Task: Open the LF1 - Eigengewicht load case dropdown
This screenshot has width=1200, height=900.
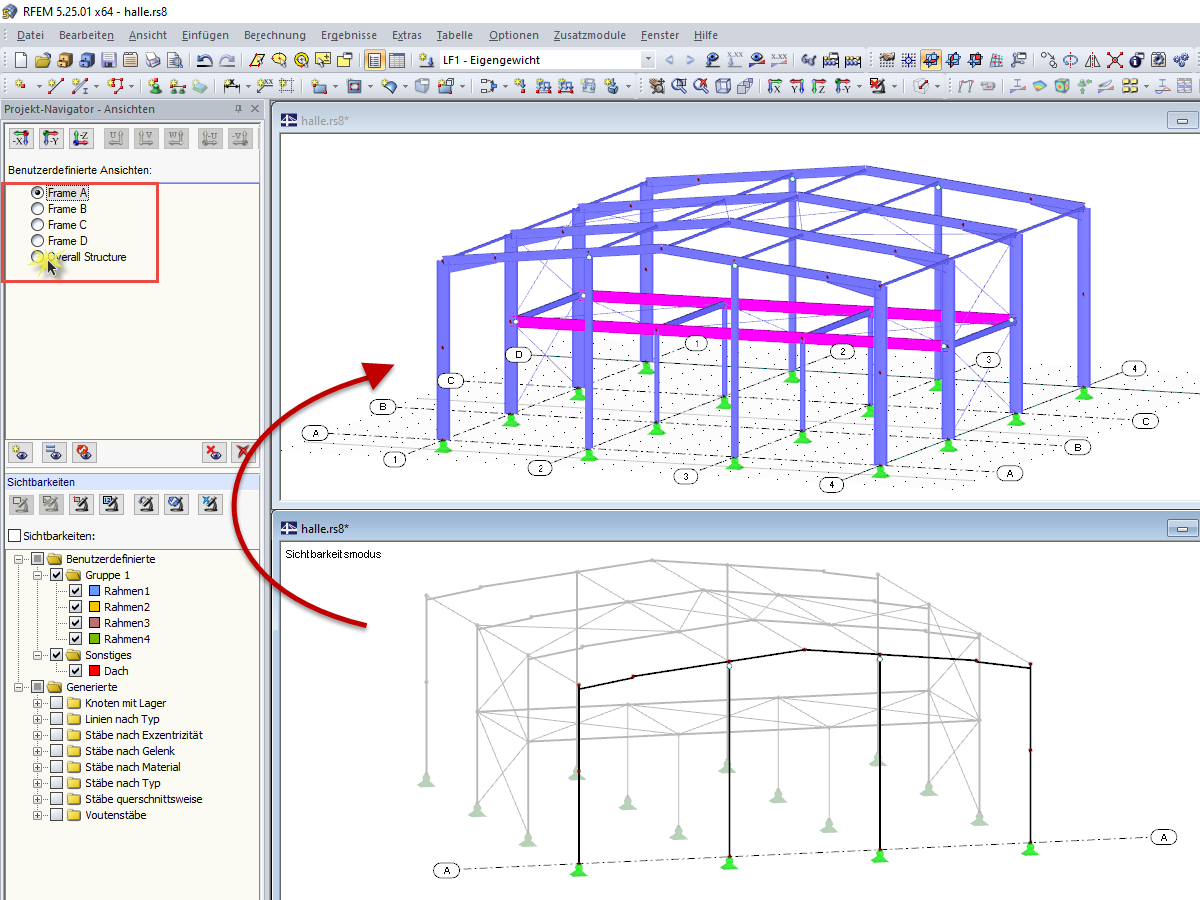Action: tap(648, 60)
